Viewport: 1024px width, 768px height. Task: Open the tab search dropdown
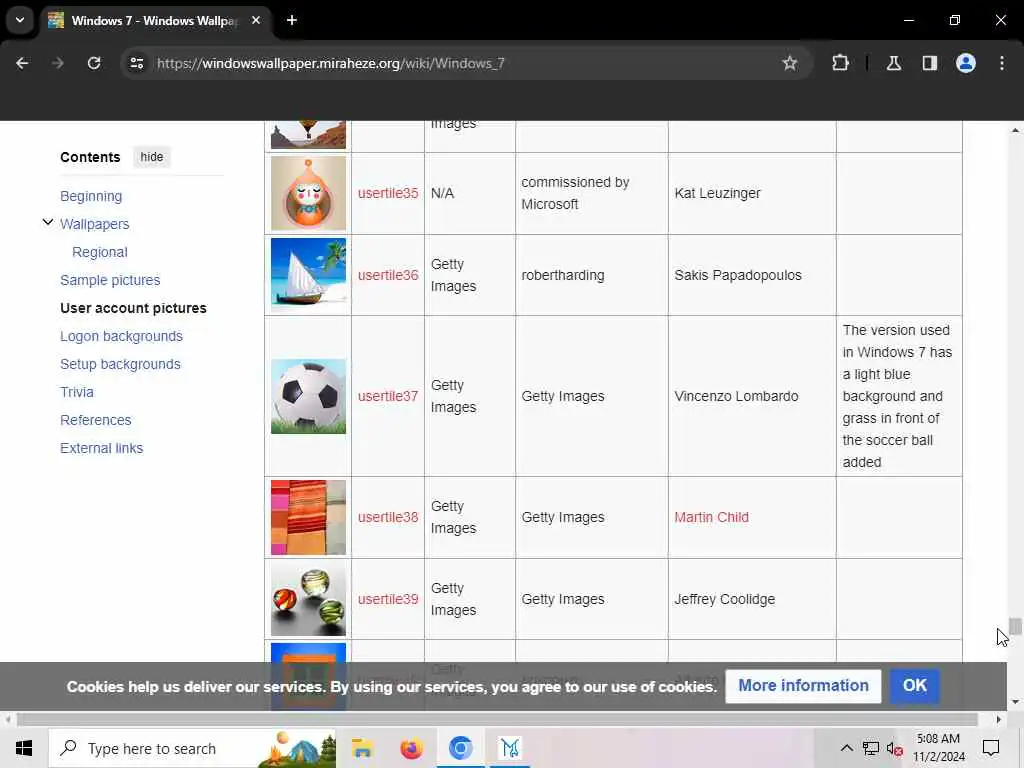20,20
